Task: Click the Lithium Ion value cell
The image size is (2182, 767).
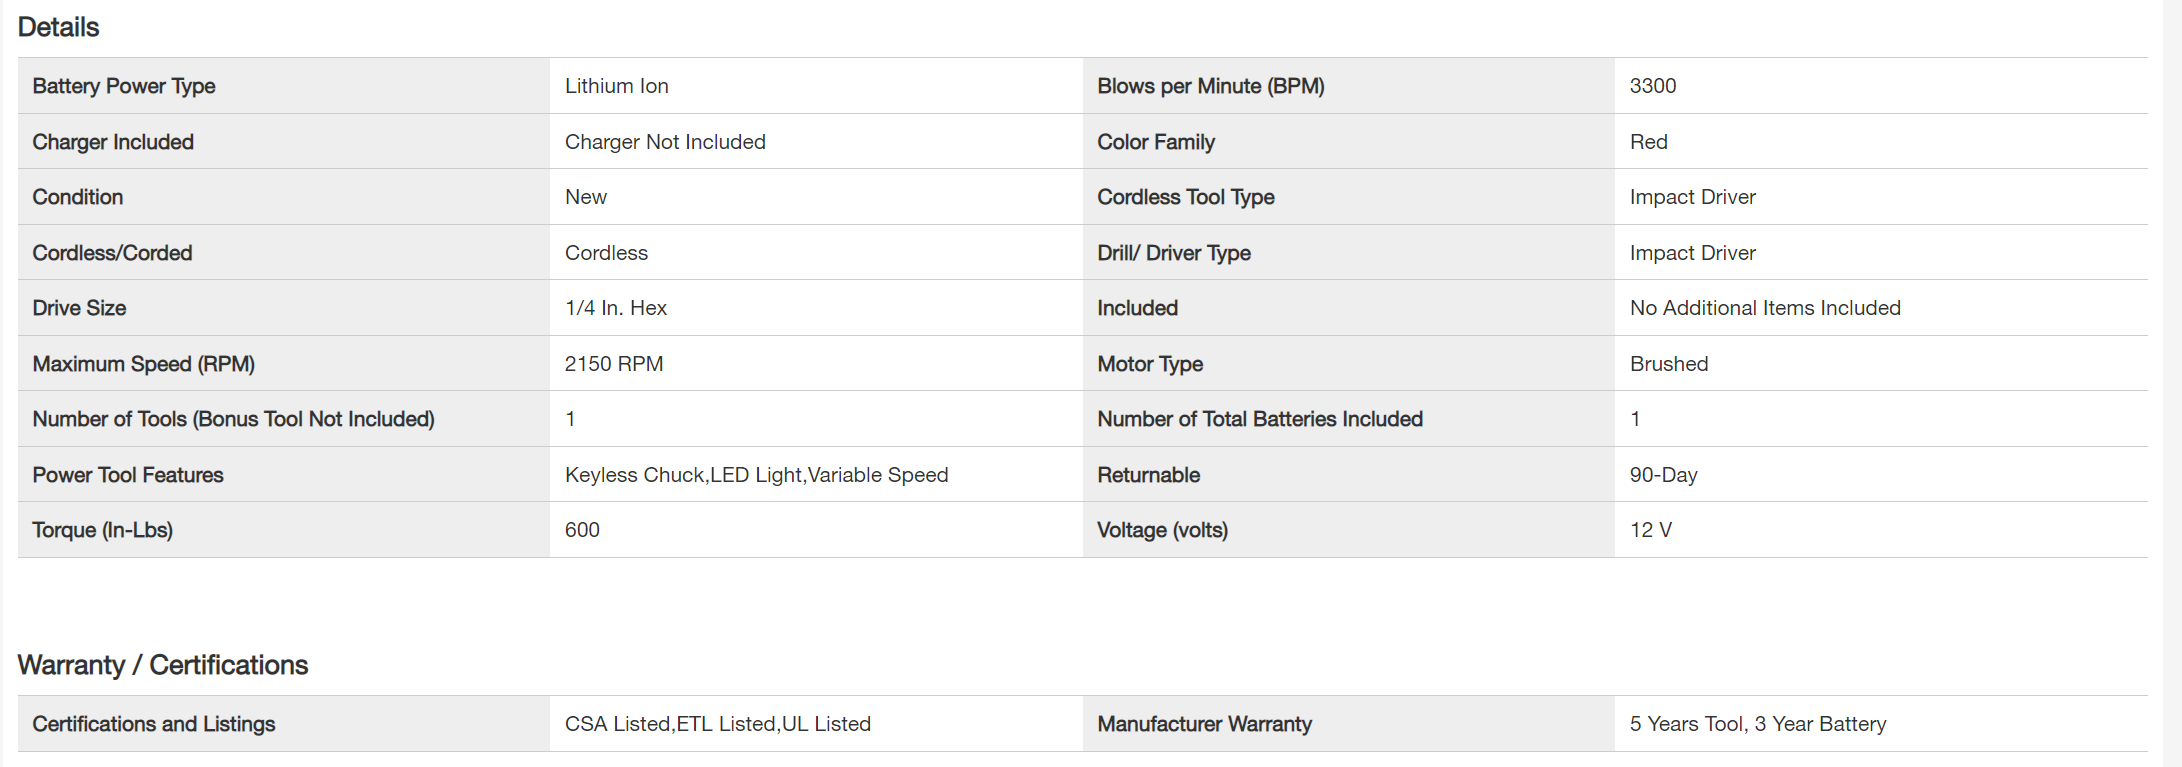Action: click(x=616, y=86)
